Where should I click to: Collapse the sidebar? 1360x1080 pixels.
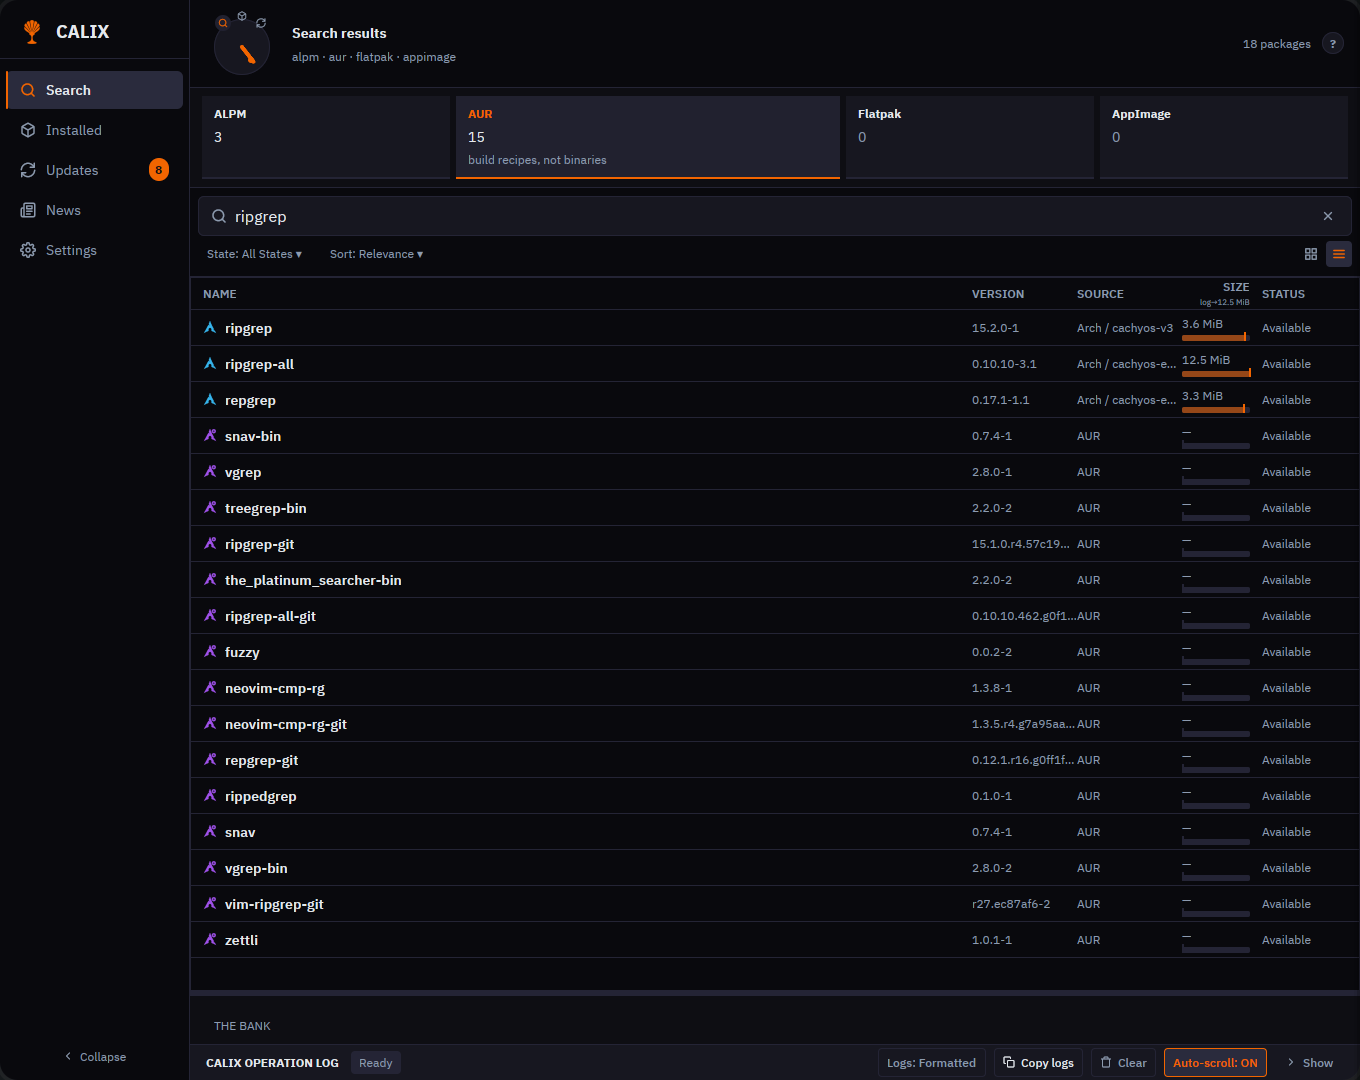[x=95, y=1057]
